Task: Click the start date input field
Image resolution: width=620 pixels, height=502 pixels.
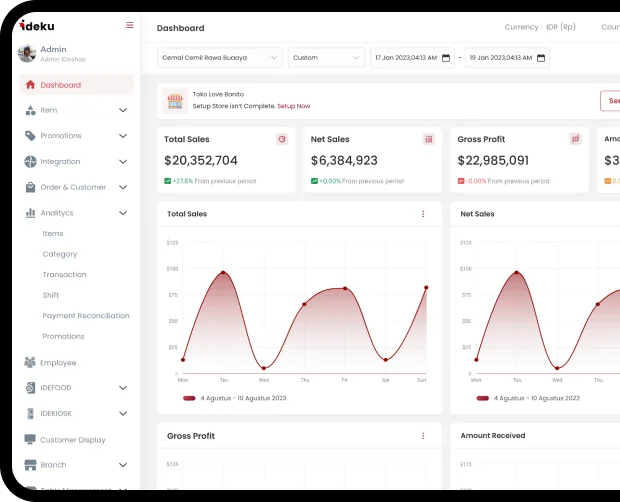Action: (412, 58)
